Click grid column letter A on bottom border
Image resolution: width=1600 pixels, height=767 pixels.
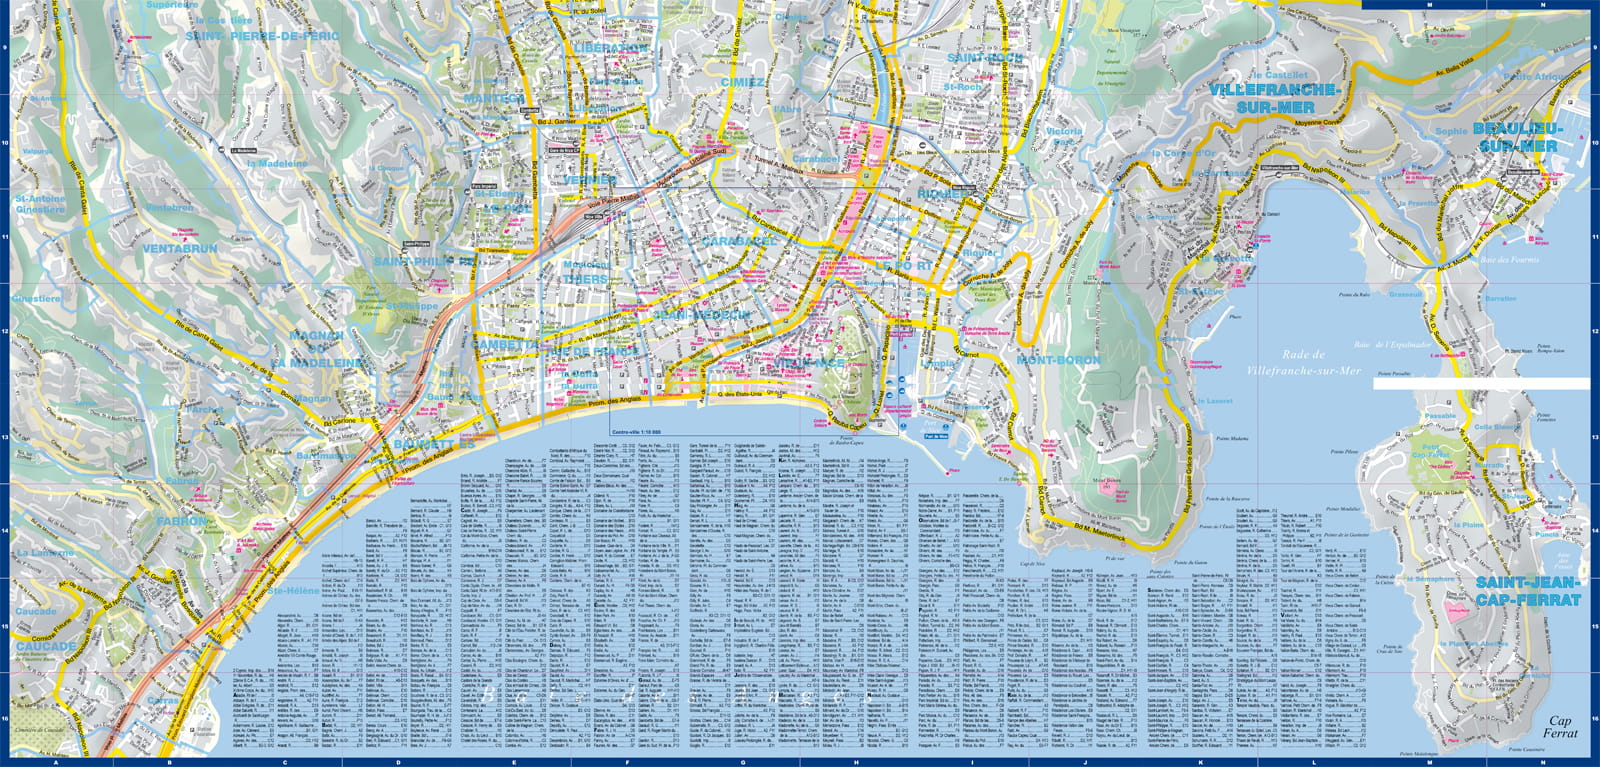click(55, 762)
